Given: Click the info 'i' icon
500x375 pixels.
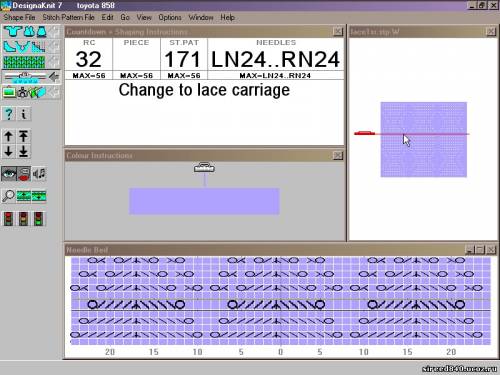Looking at the screenshot, I should (x=24, y=114).
